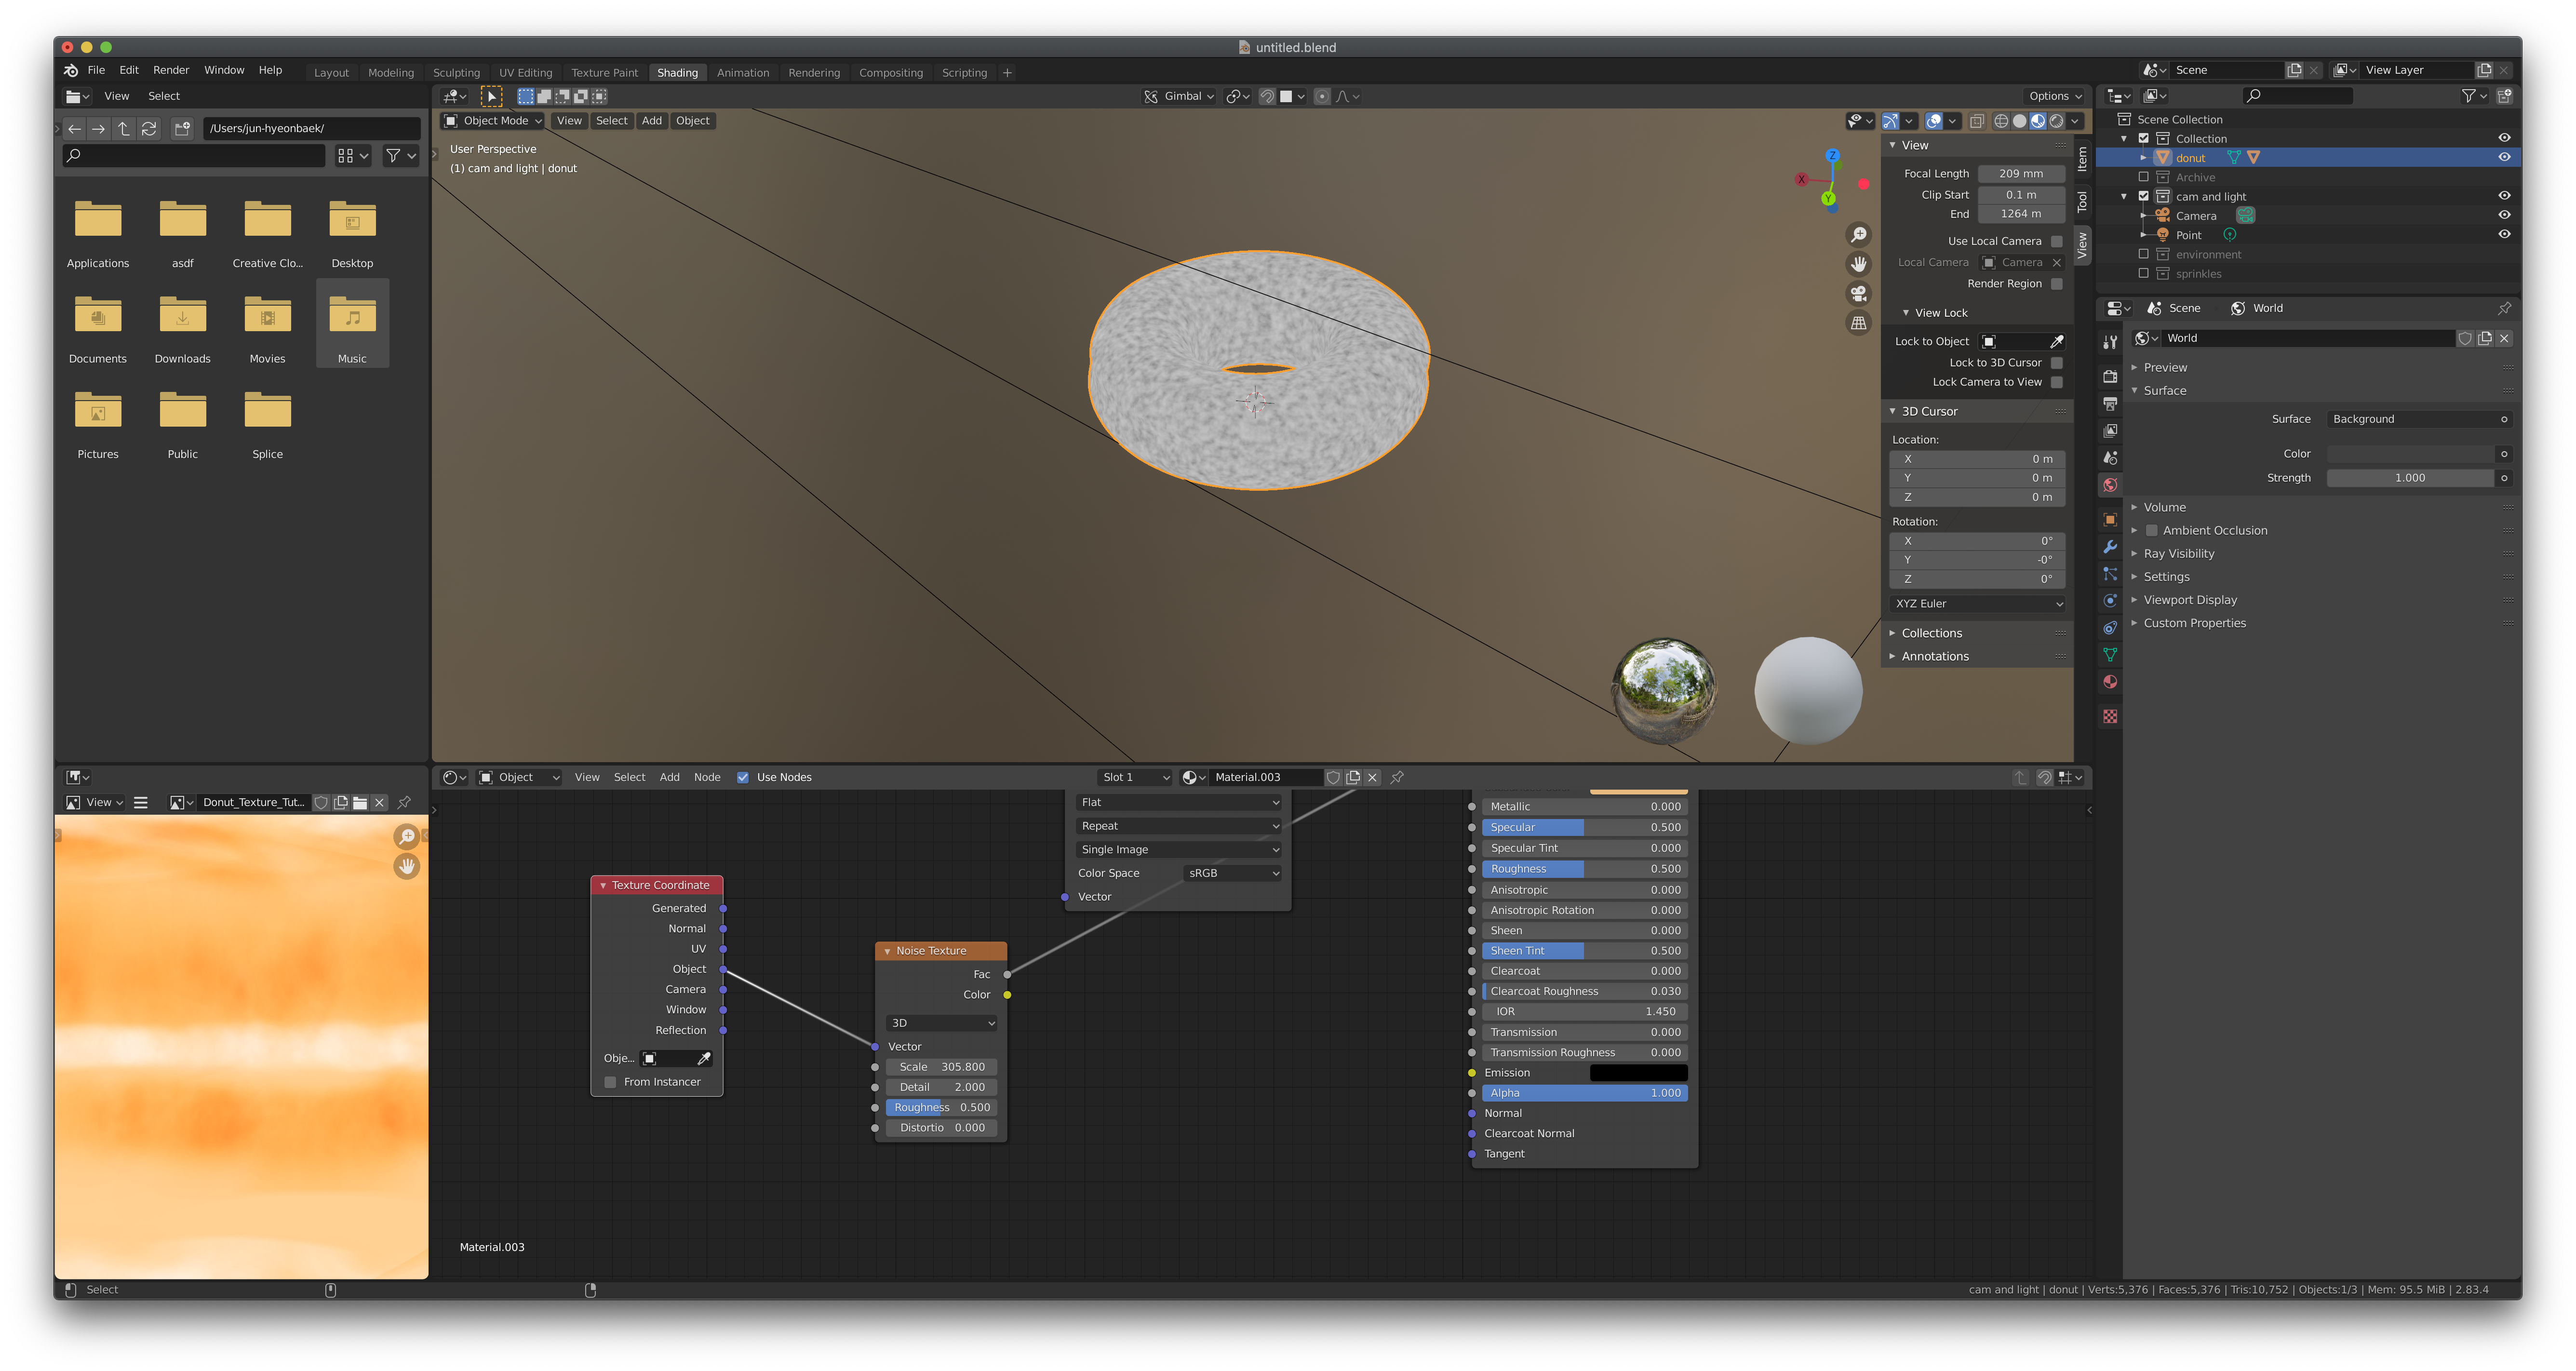Switch to the UV Editing workspace tab
The width and height of the screenshot is (2576, 1371).
(525, 73)
